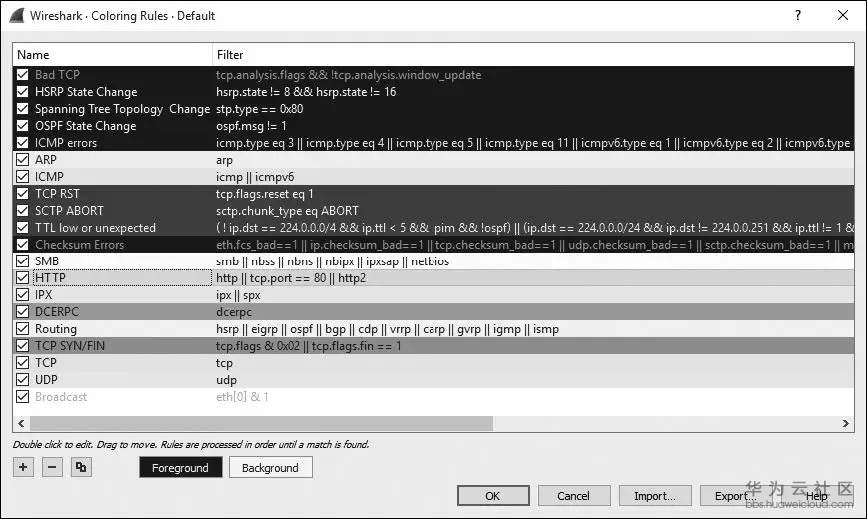Uncheck the Checksum Errors checkbox
Image resolution: width=867 pixels, height=519 pixels.
pyautogui.click(x=23, y=245)
